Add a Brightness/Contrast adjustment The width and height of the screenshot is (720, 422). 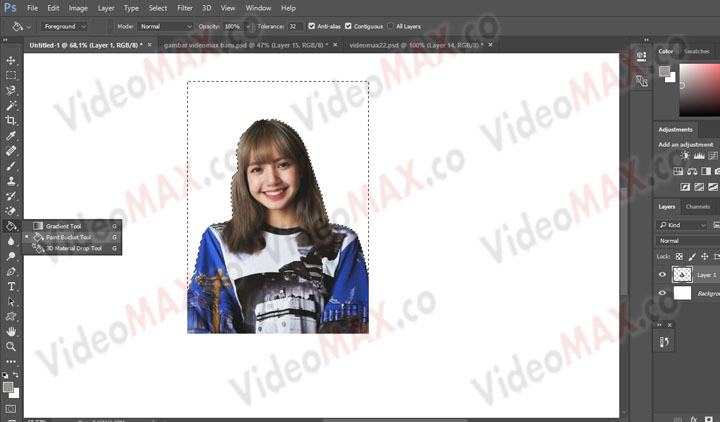pyautogui.click(x=685, y=156)
